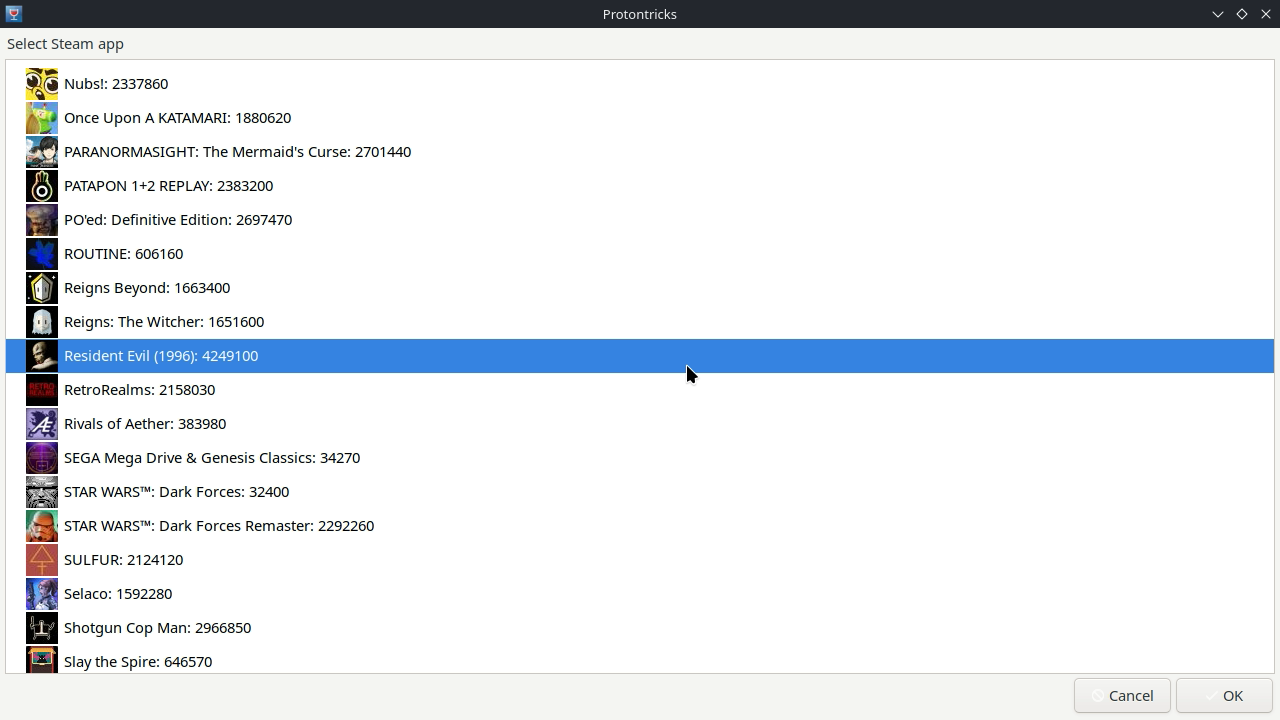Click the Protontricks window menu icon
1280x720 pixels.
click(14, 14)
